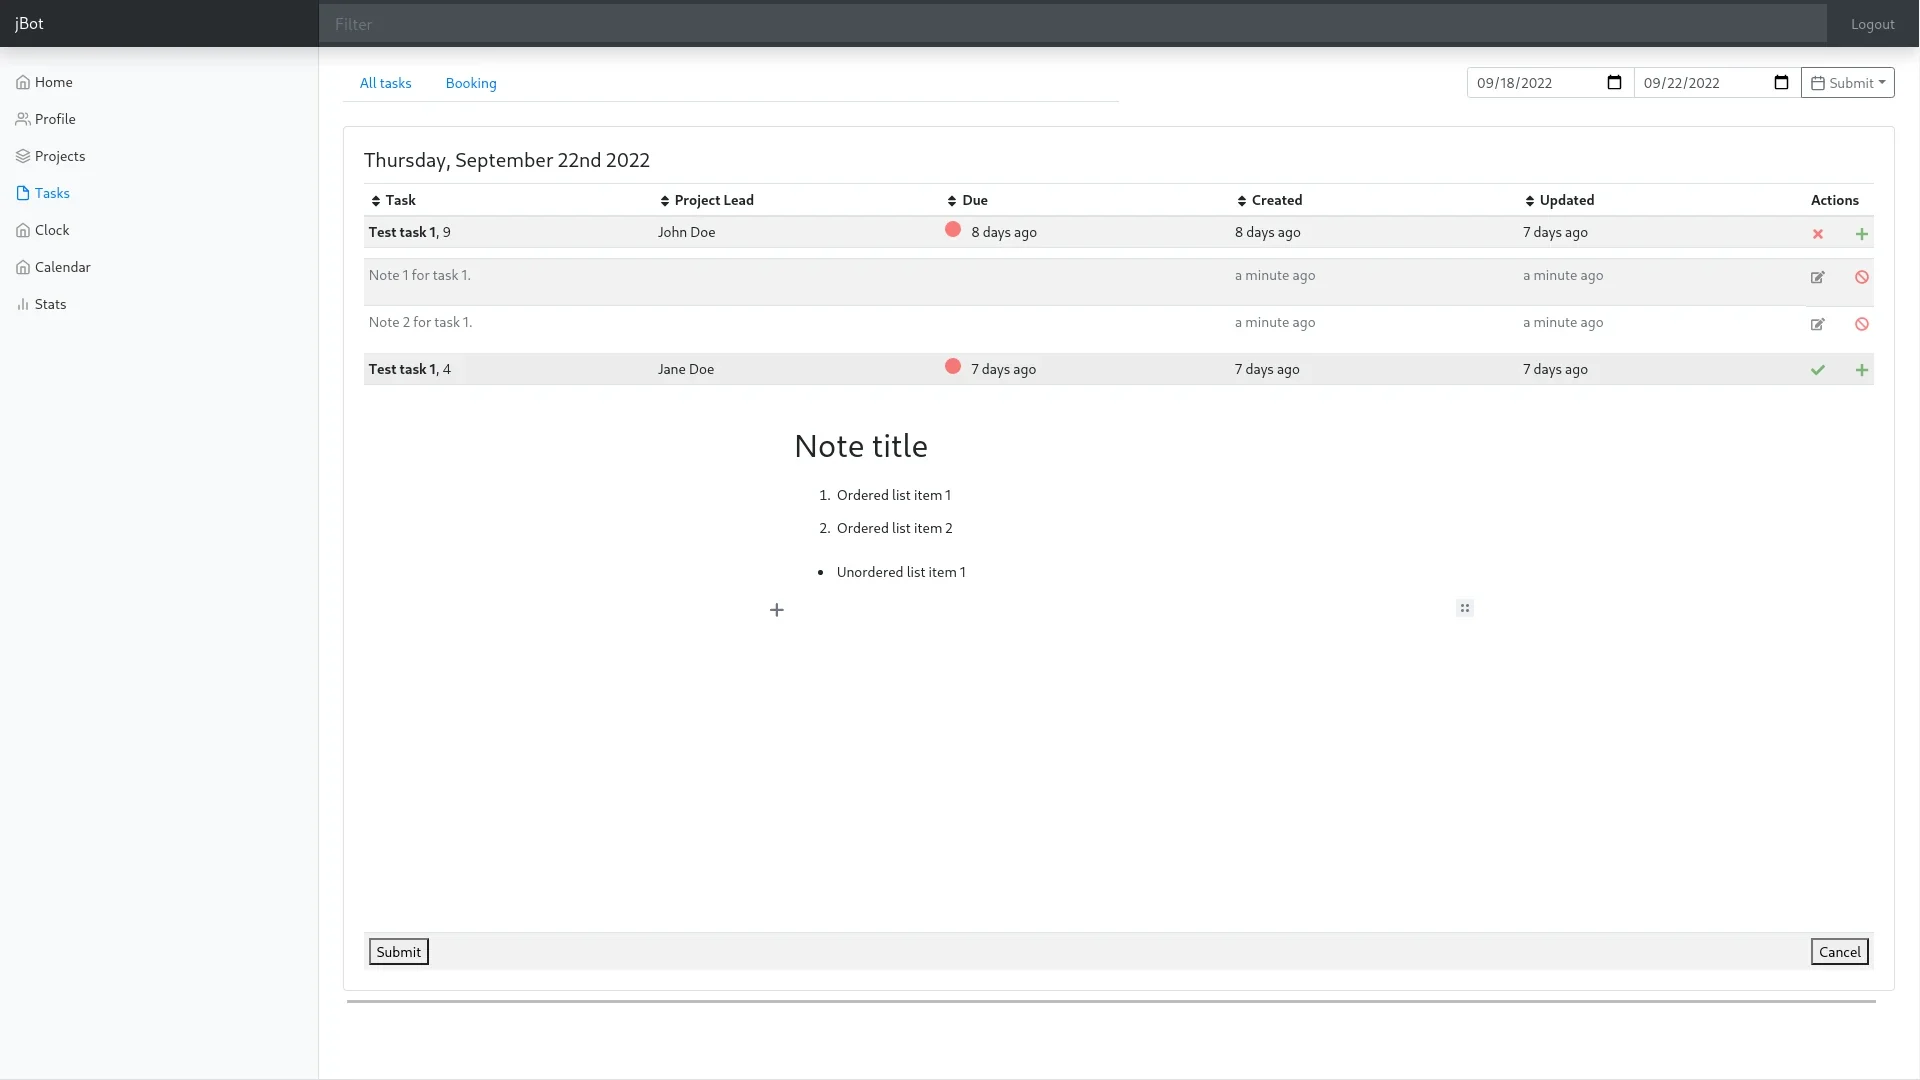This screenshot has width=1920, height=1080.
Task: Click the add block icon in note editor
Action: coord(777,609)
